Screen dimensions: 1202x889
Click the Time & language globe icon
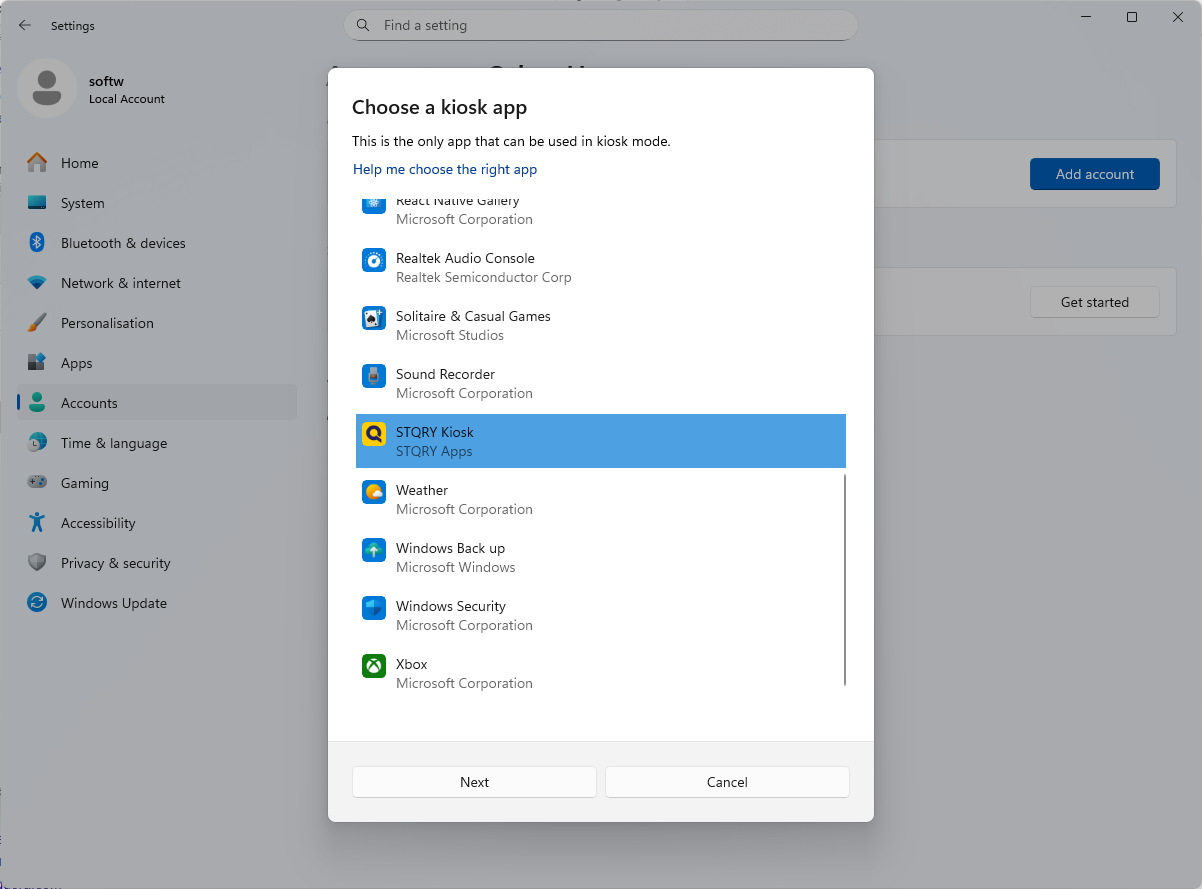(x=37, y=443)
